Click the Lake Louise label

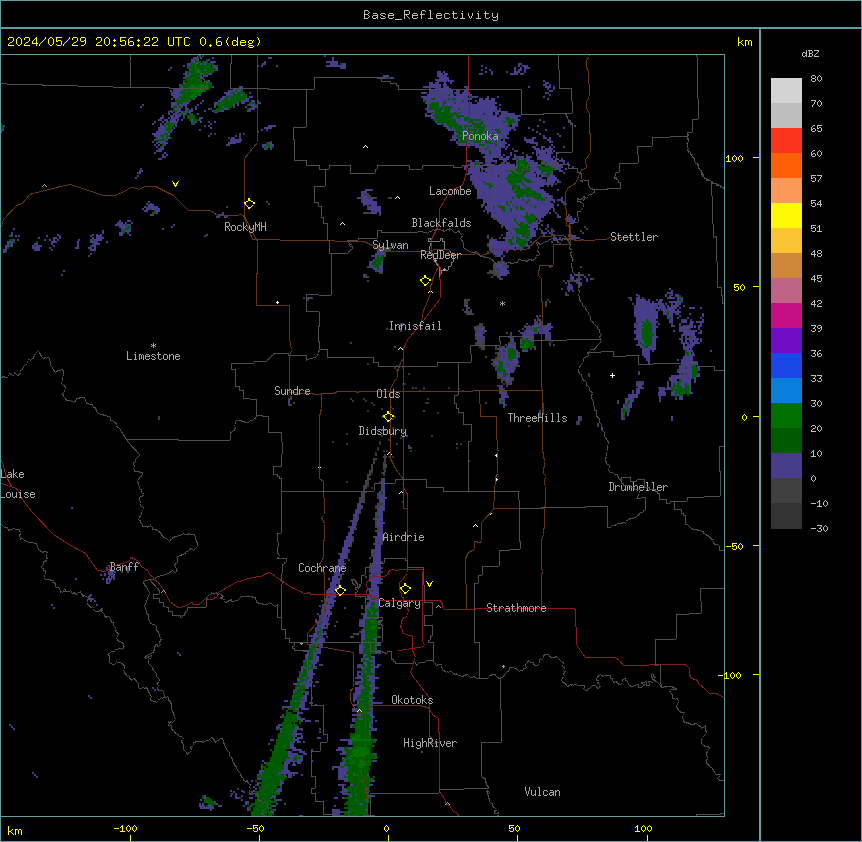point(17,484)
